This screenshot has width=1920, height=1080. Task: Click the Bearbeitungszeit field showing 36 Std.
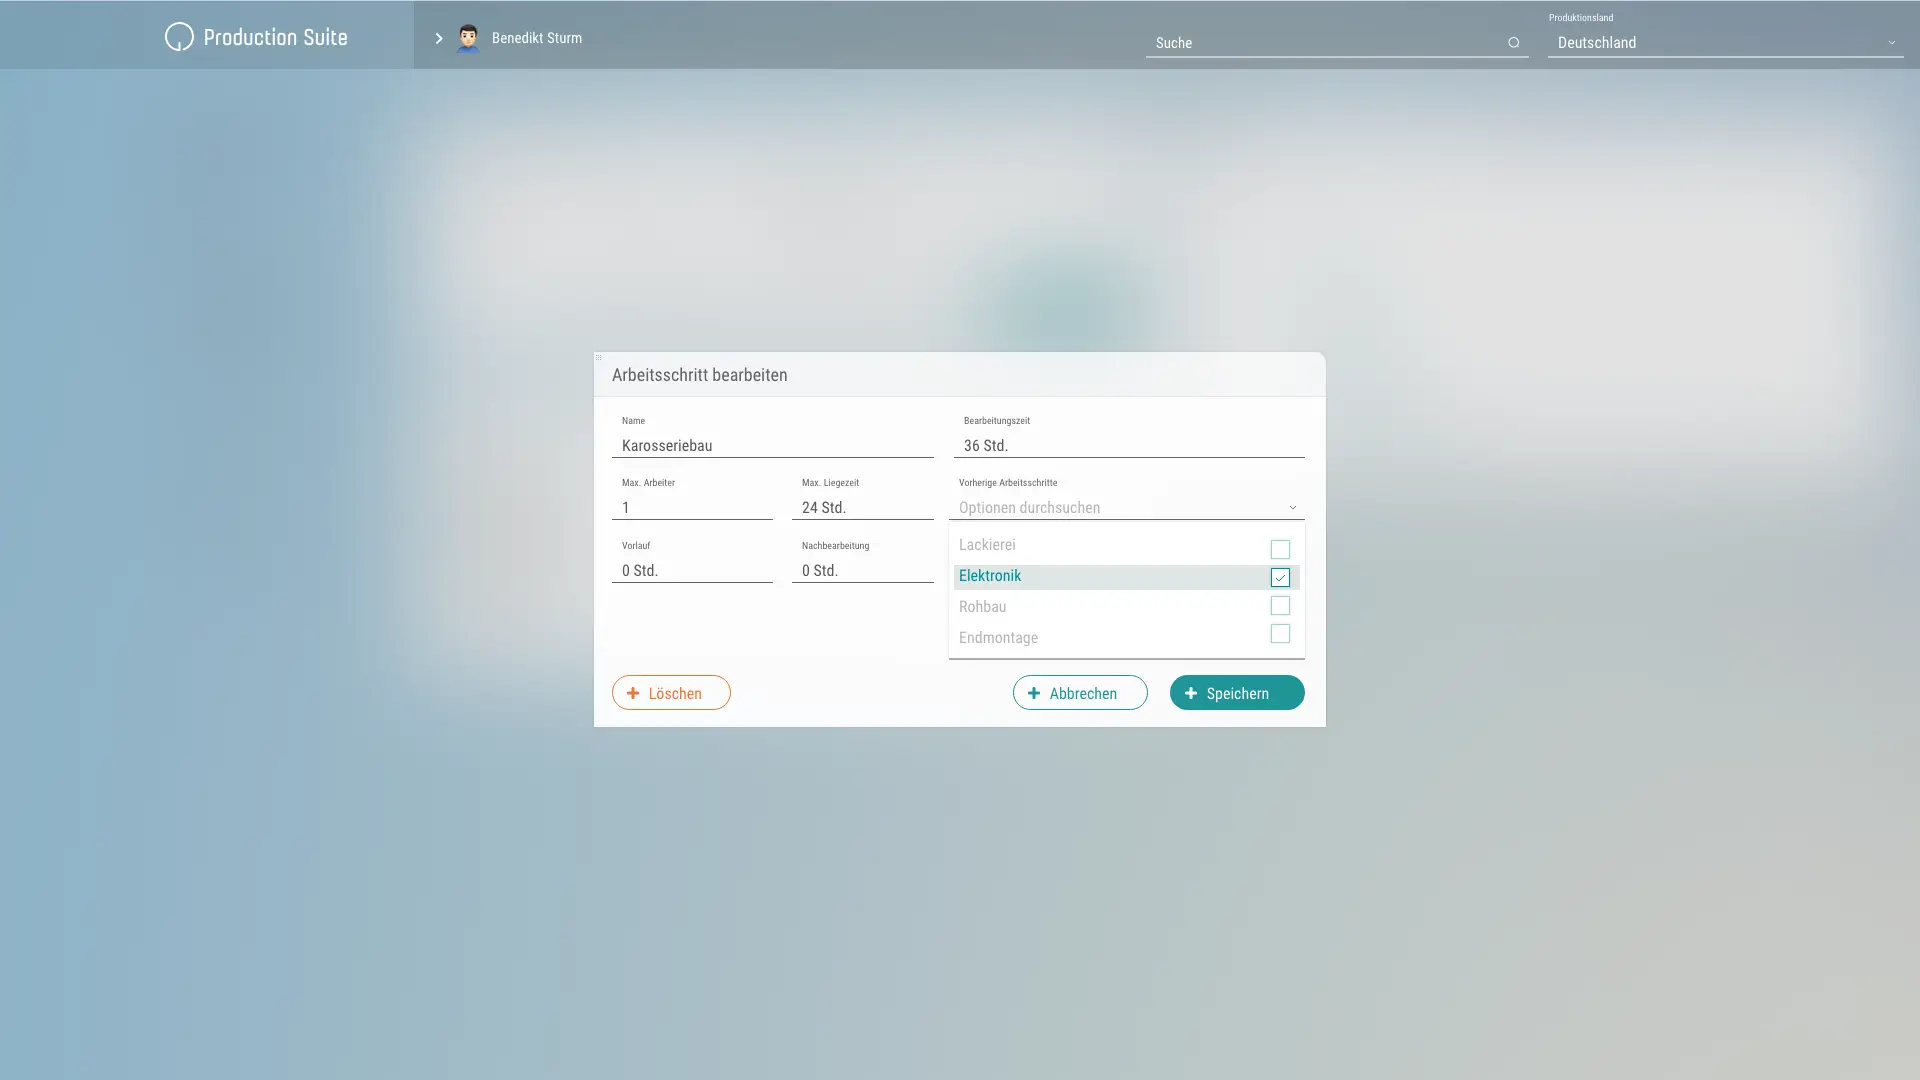(x=1128, y=446)
